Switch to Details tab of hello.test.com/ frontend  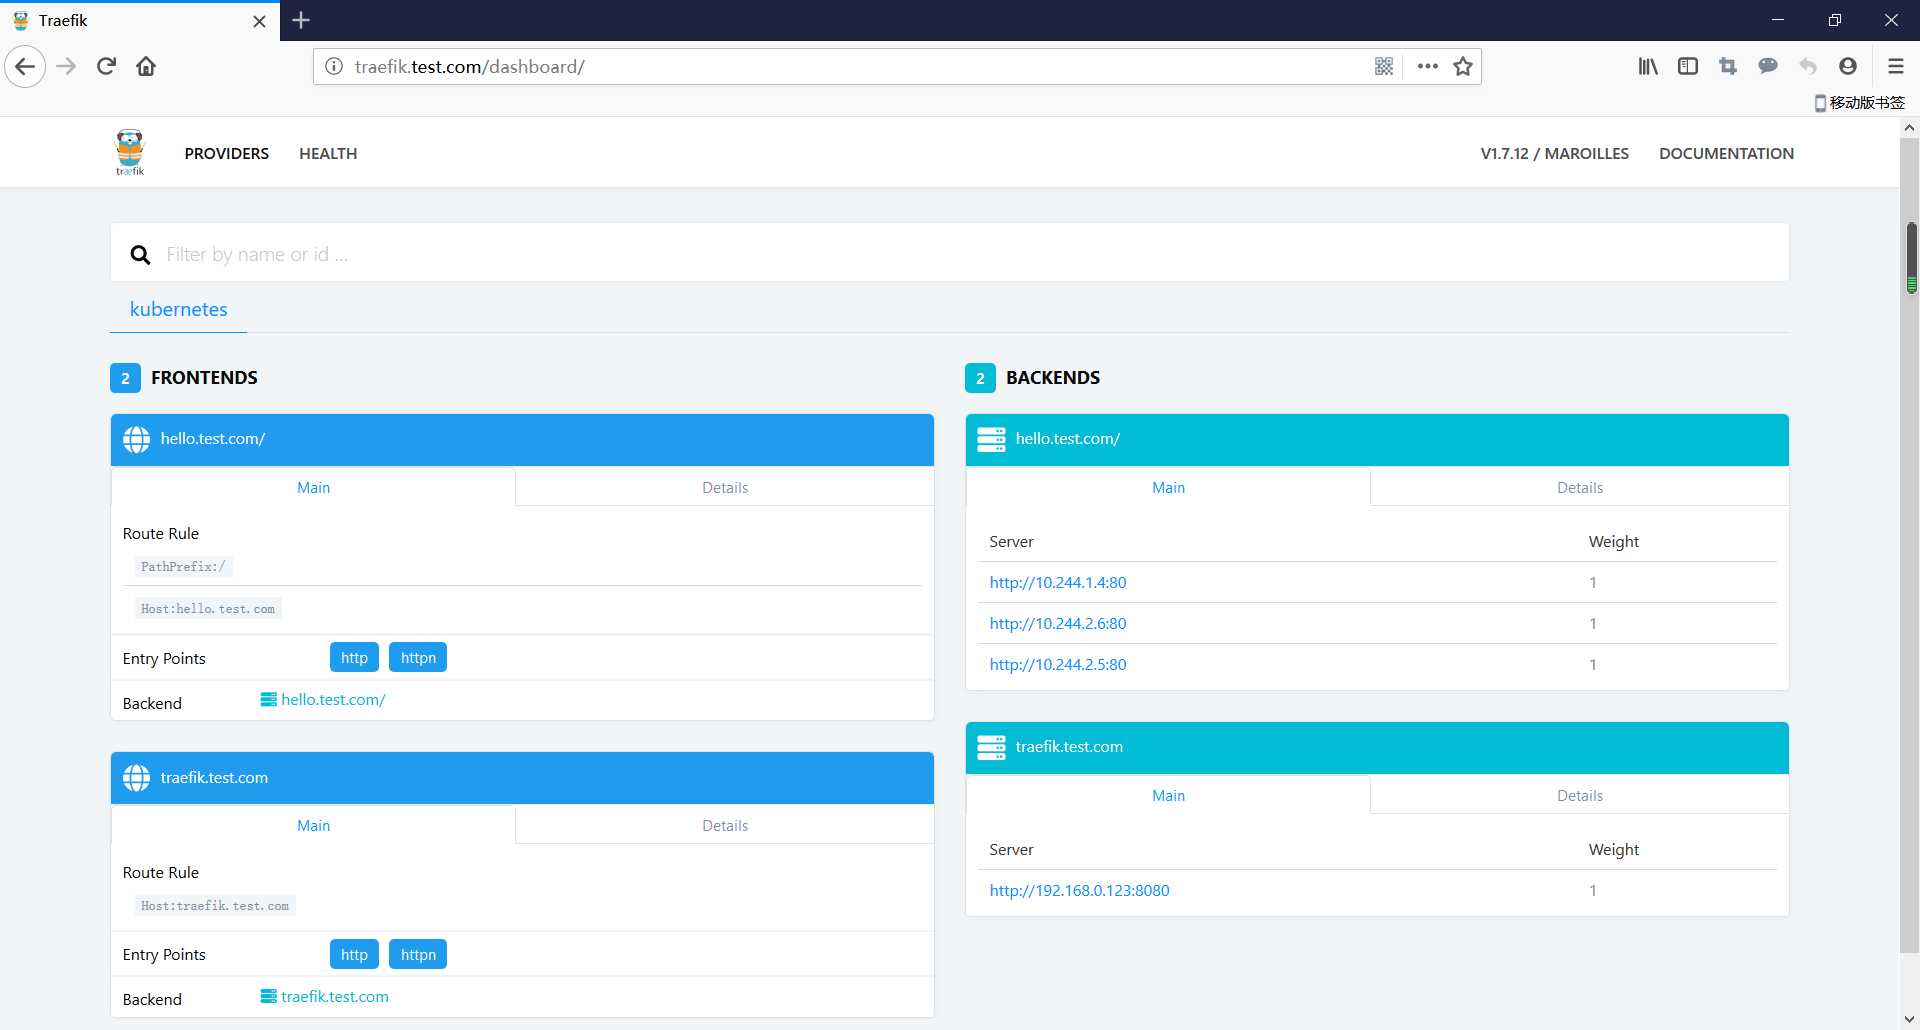(725, 488)
